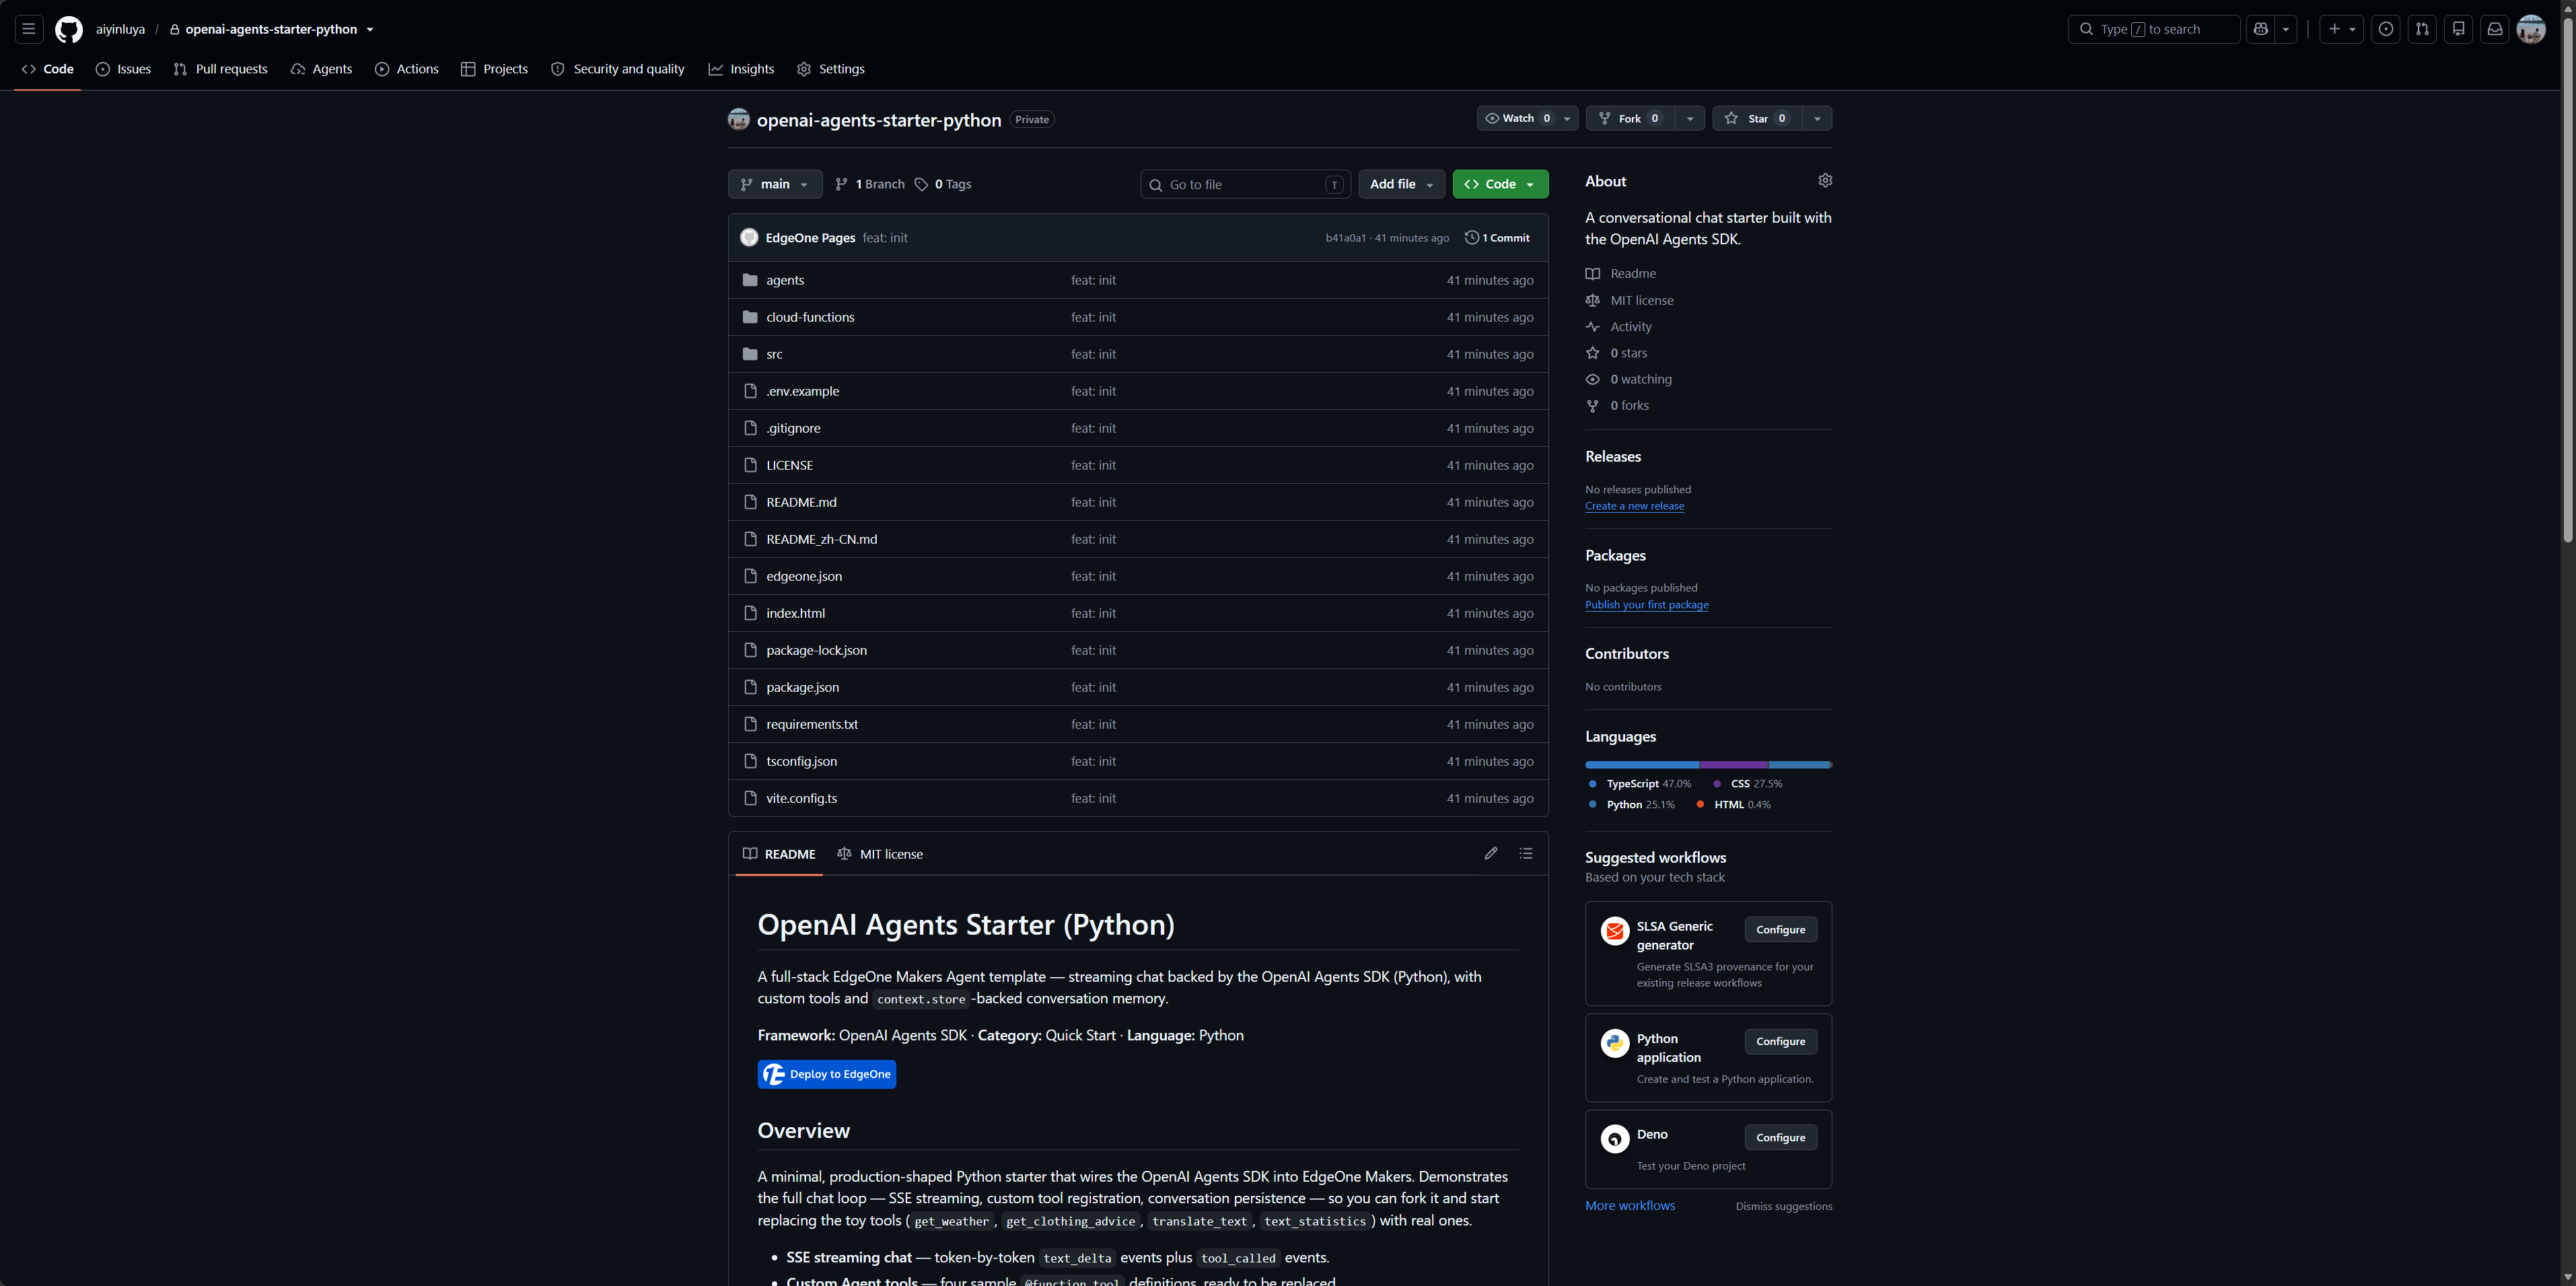
Task: Open the user profile avatar menu
Action: [2531, 29]
